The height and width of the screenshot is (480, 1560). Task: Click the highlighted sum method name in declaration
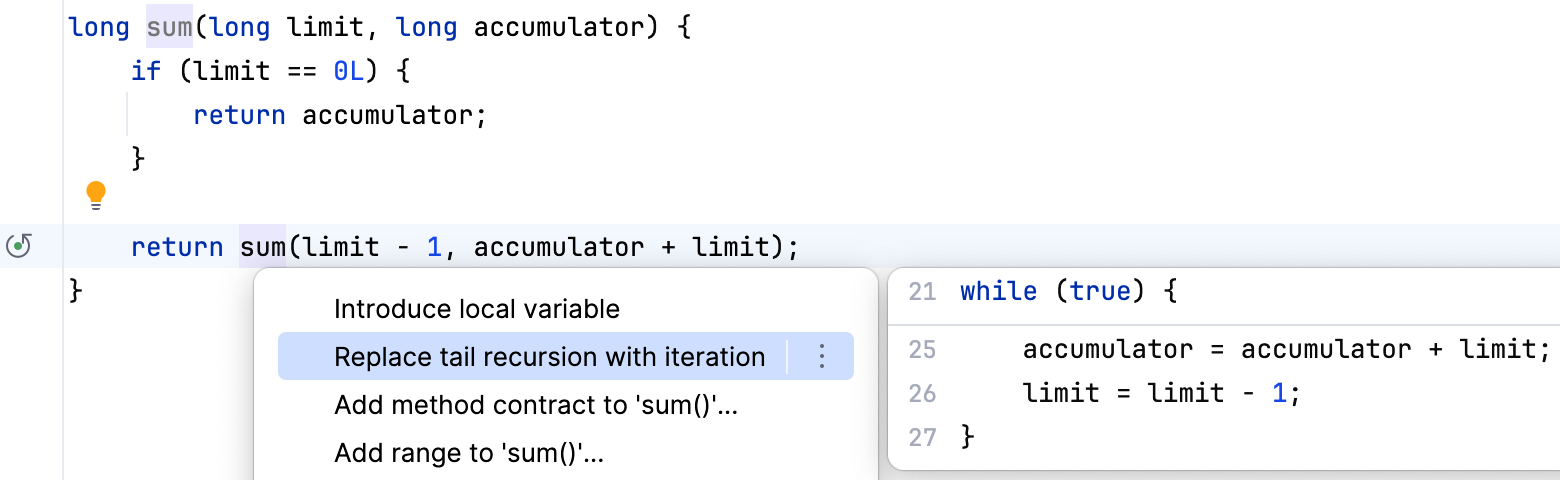[169, 27]
